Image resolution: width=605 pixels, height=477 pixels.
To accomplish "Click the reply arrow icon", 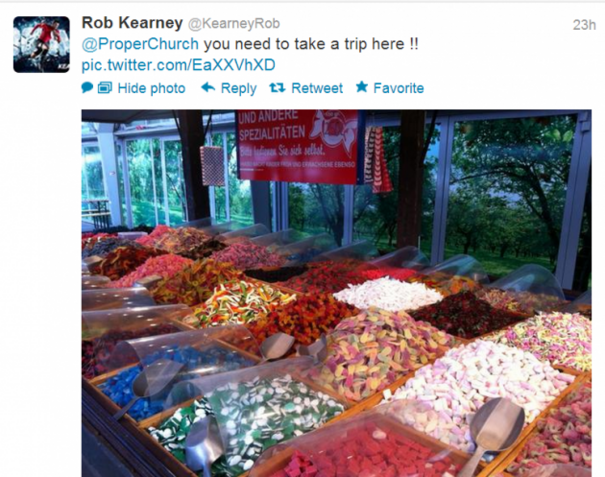I will pos(208,87).
